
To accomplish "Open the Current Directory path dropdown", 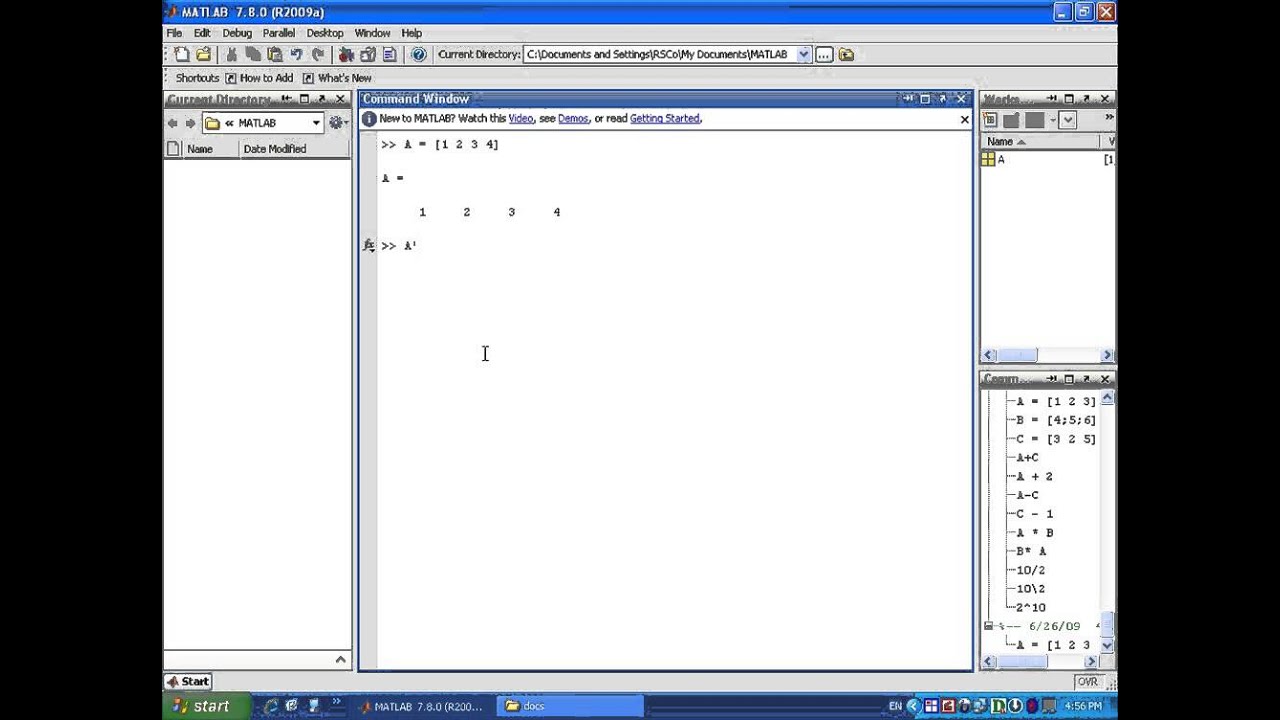I will click(x=803, y=55).
